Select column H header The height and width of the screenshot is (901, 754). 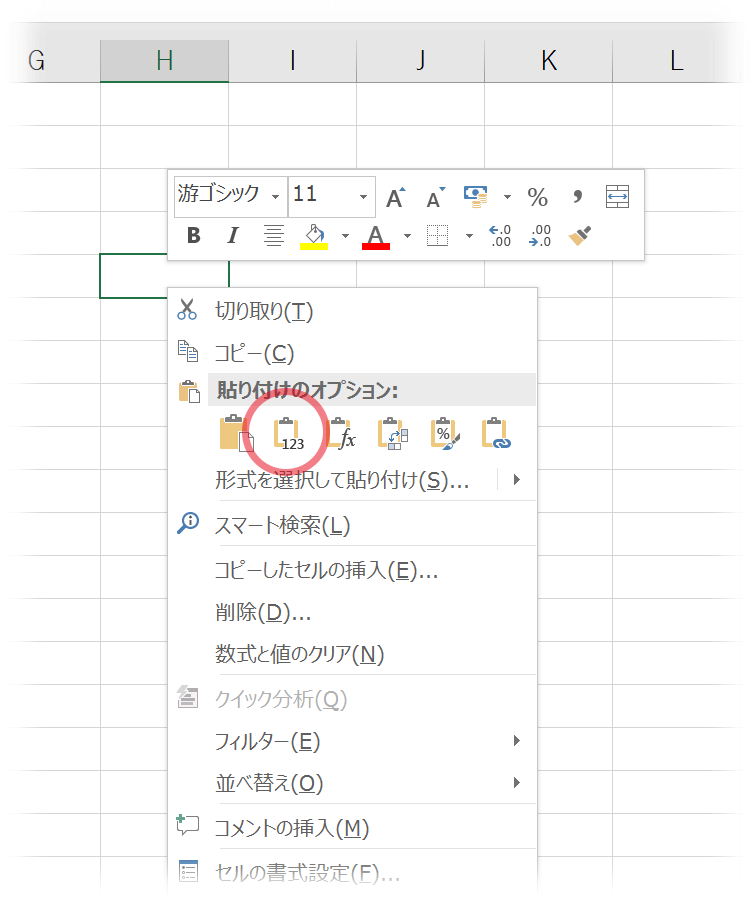click(164, 60)
